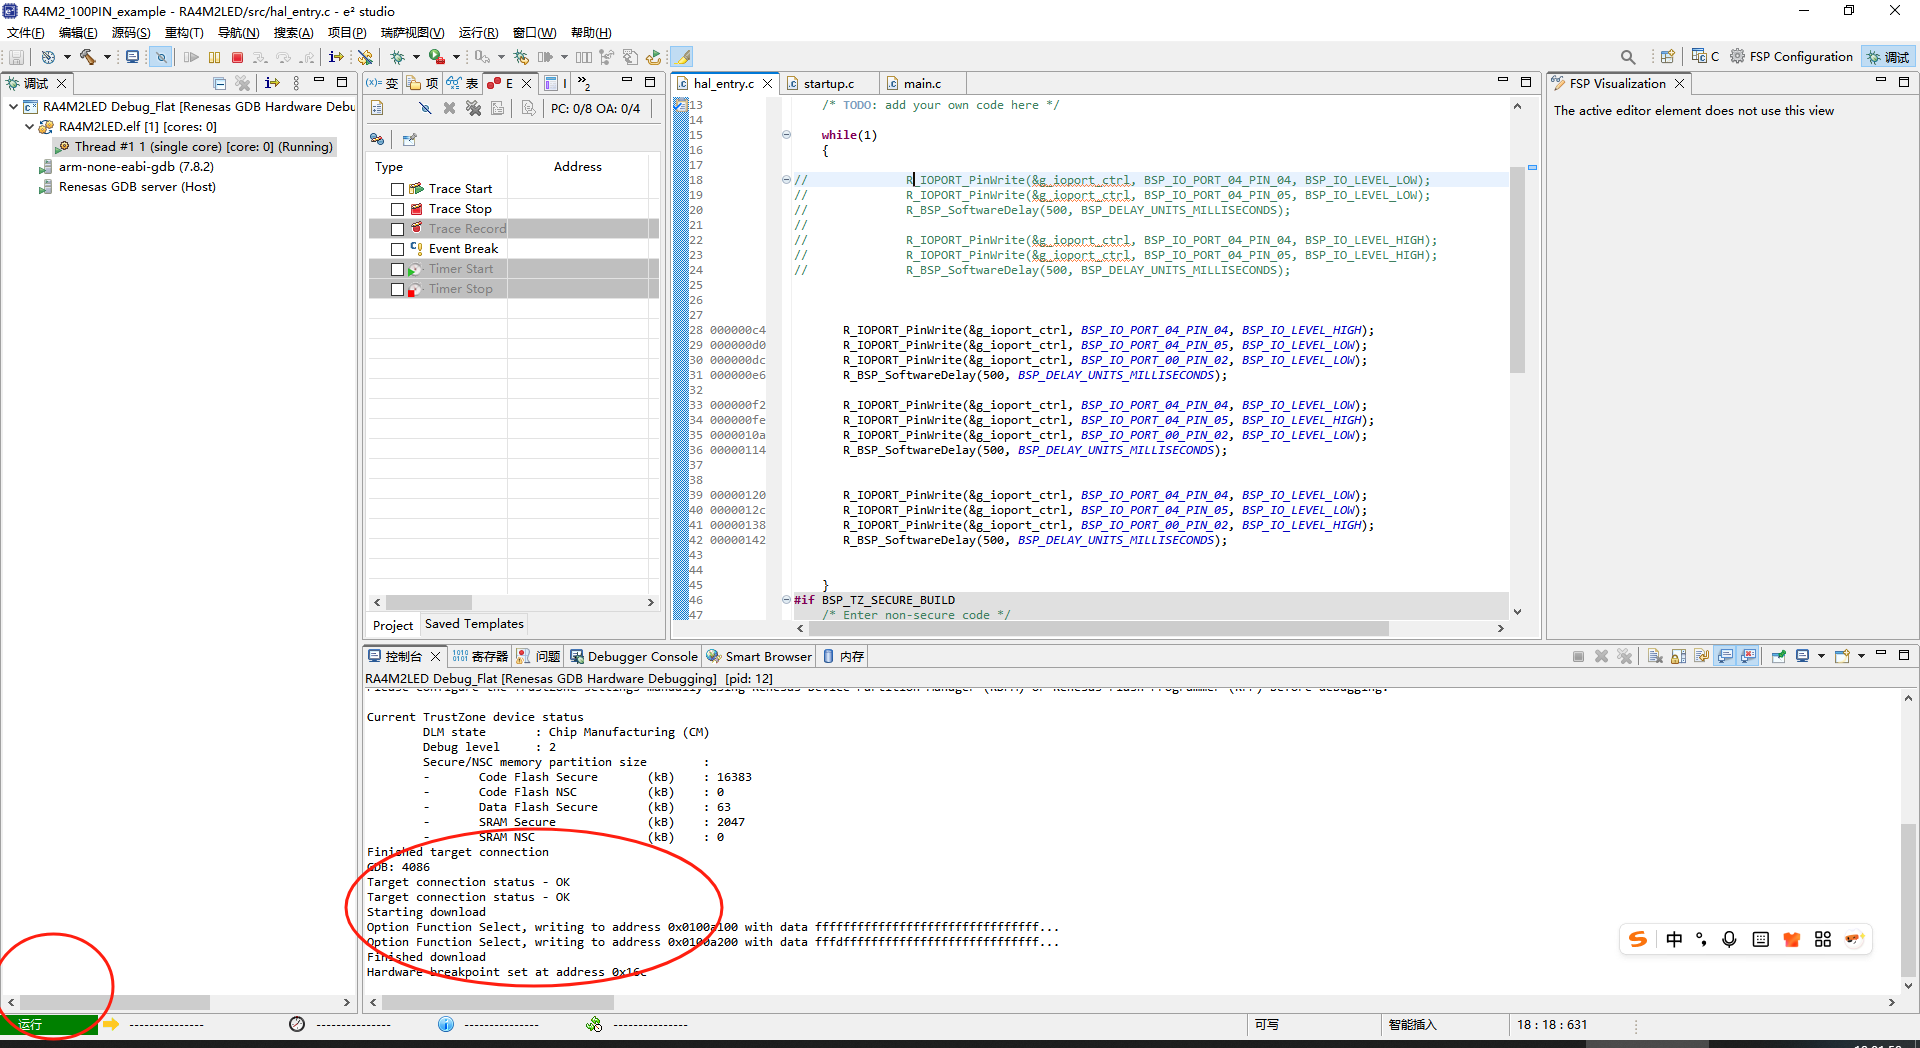Image resolution: width=1920 pixels, height=1048 pixels.
Task: Click the Suspend (pause) debug button
Action: [214, 57]
